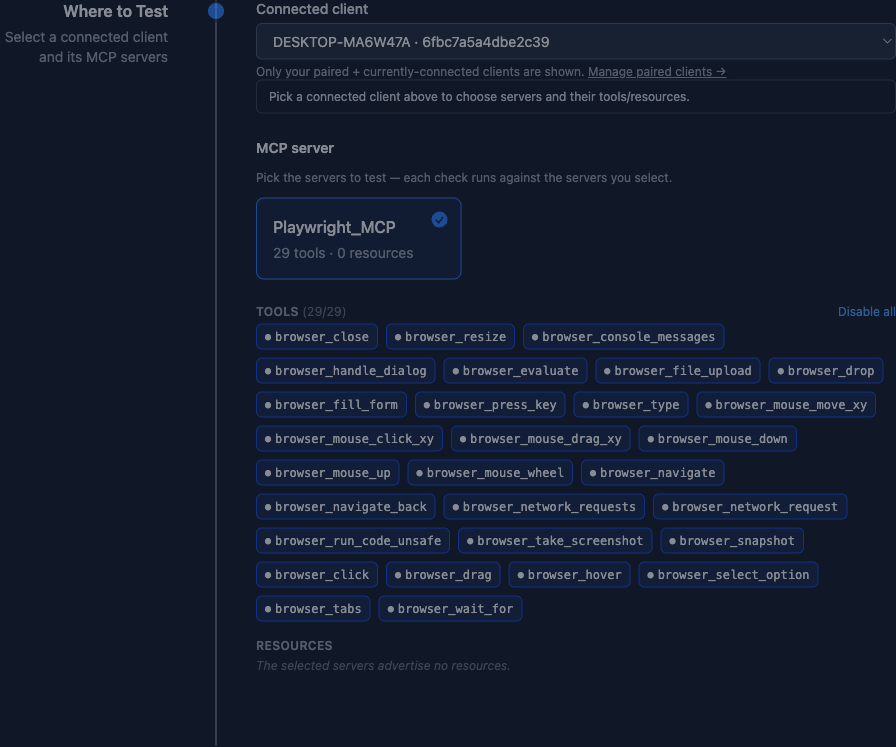Toggle the browser_file_upload tool

[678, 370]
